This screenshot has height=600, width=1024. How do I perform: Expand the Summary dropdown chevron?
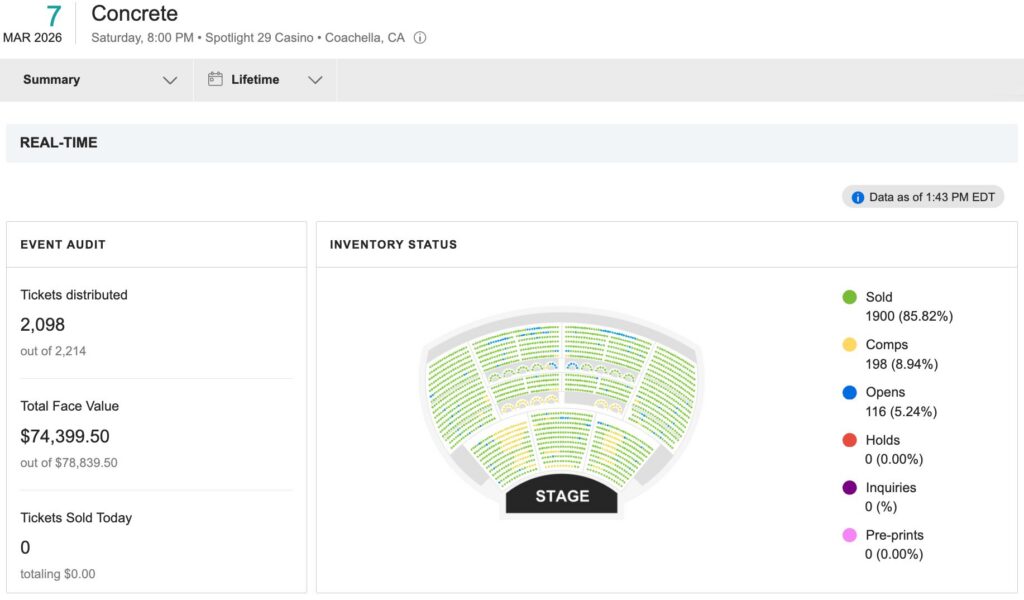tap(170, 80)
